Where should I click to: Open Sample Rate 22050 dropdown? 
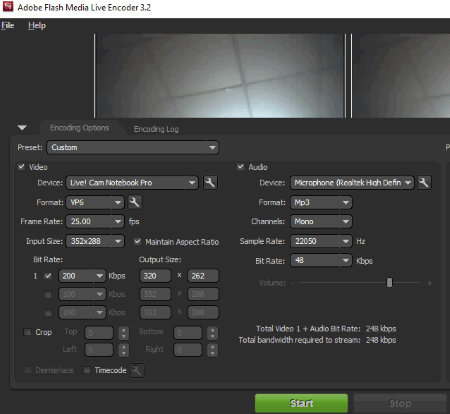click(321, 241)
